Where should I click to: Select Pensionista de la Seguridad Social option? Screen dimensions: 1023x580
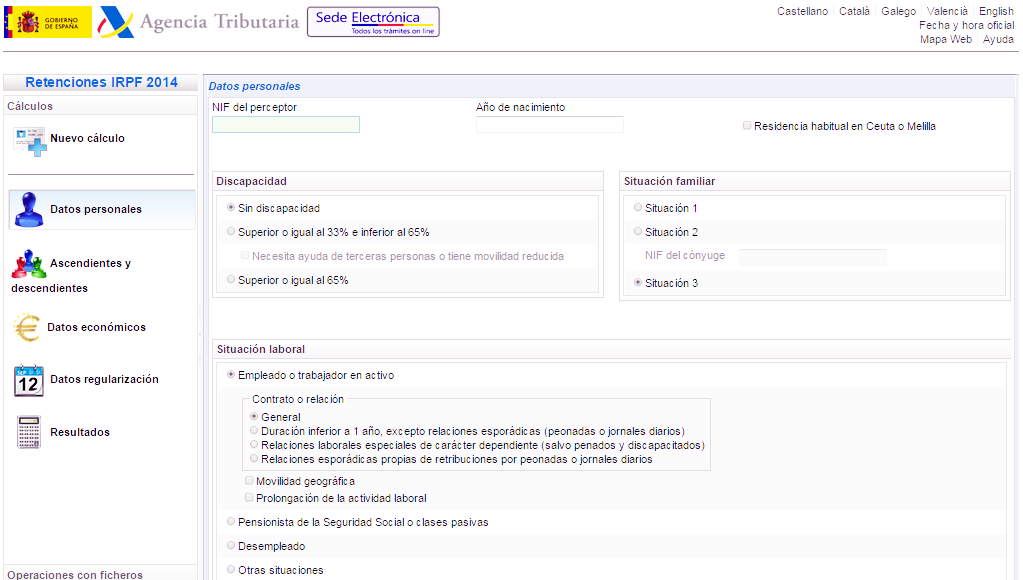231,522
